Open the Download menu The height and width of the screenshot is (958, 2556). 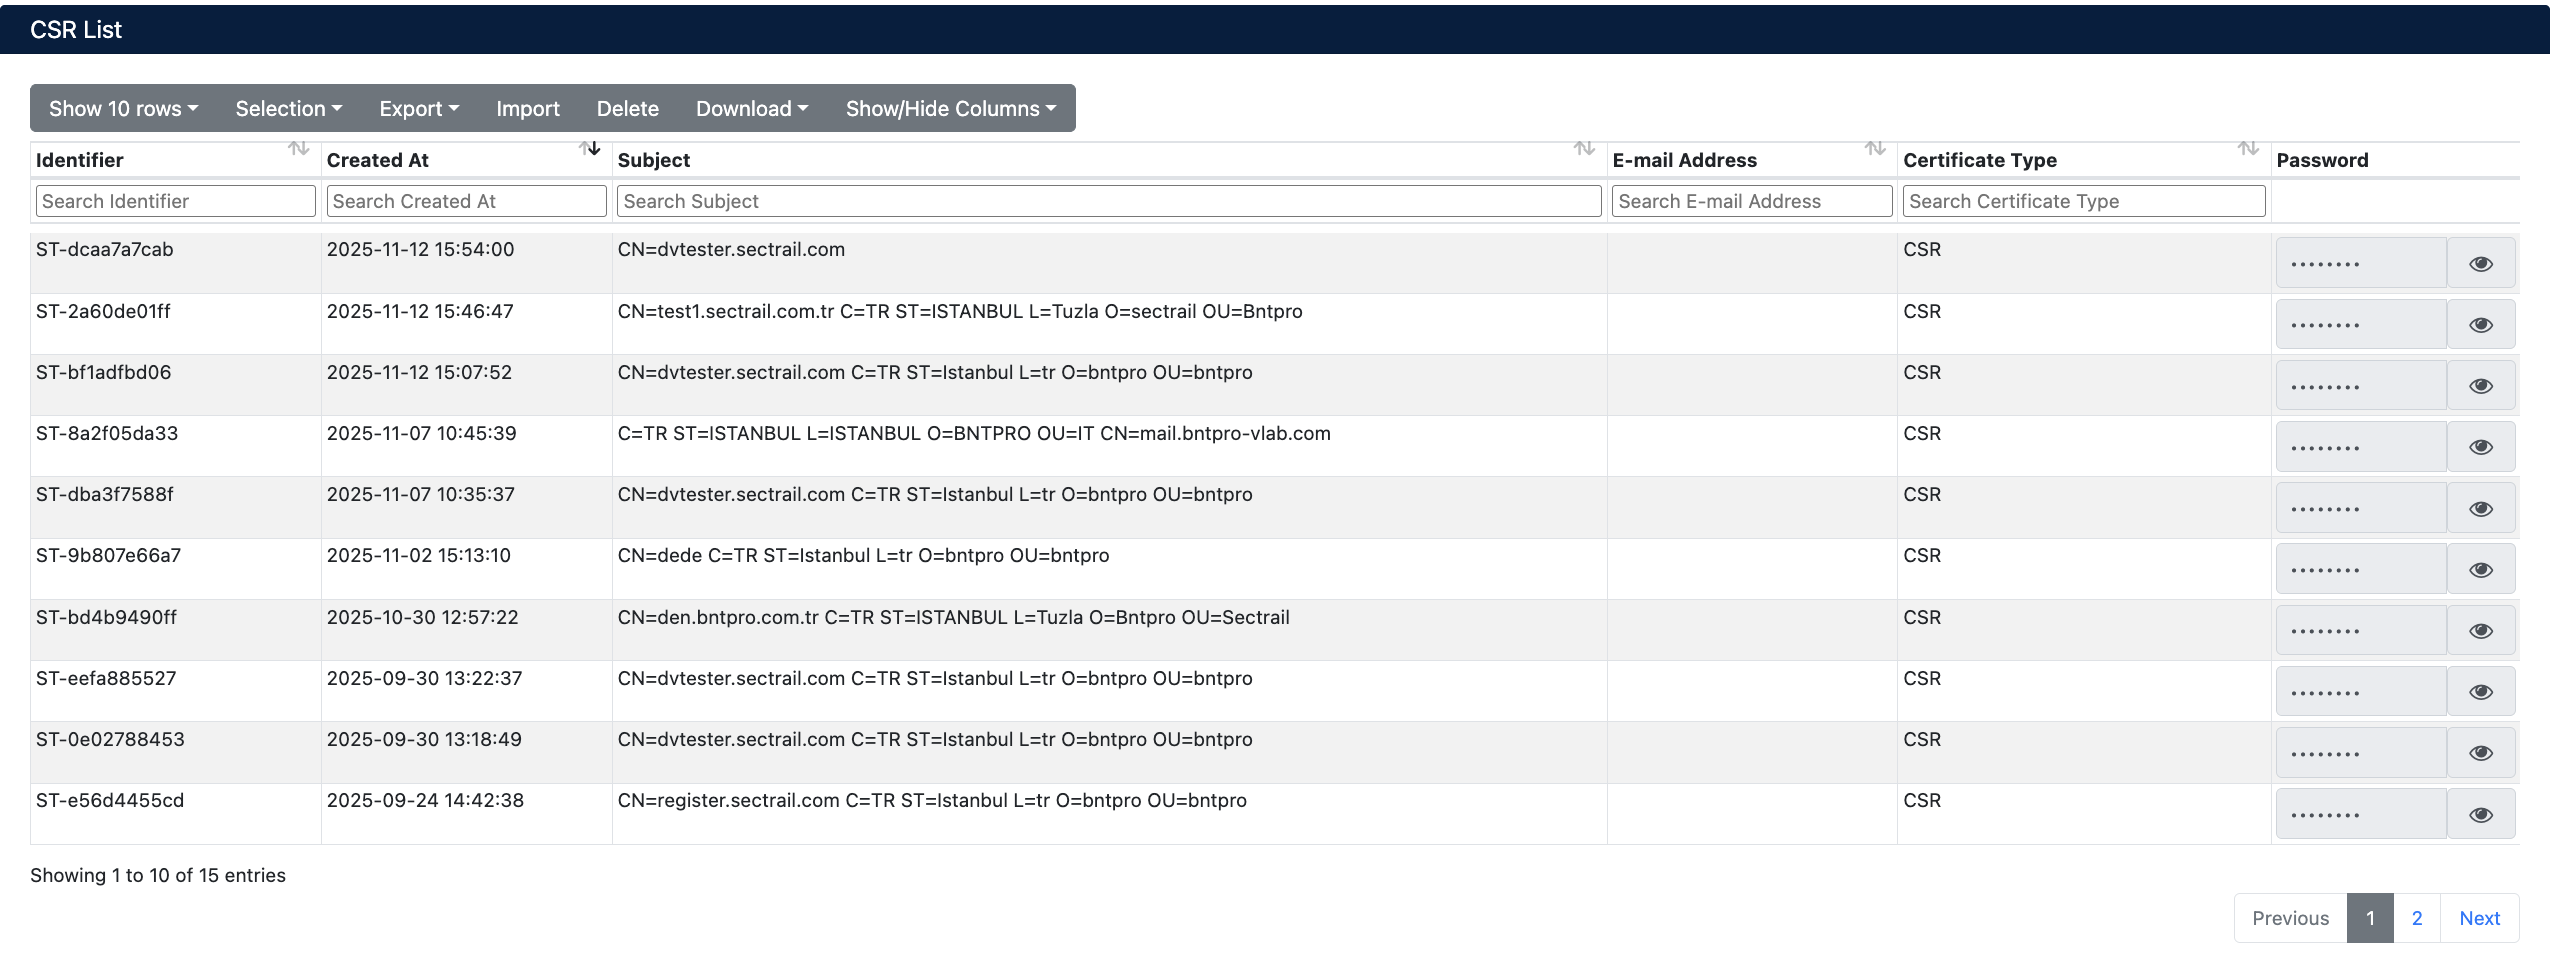tap(751, 109)
